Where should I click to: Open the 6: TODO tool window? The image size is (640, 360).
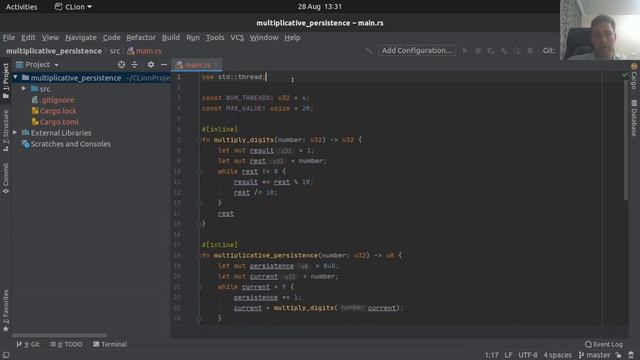click(66, 344)
